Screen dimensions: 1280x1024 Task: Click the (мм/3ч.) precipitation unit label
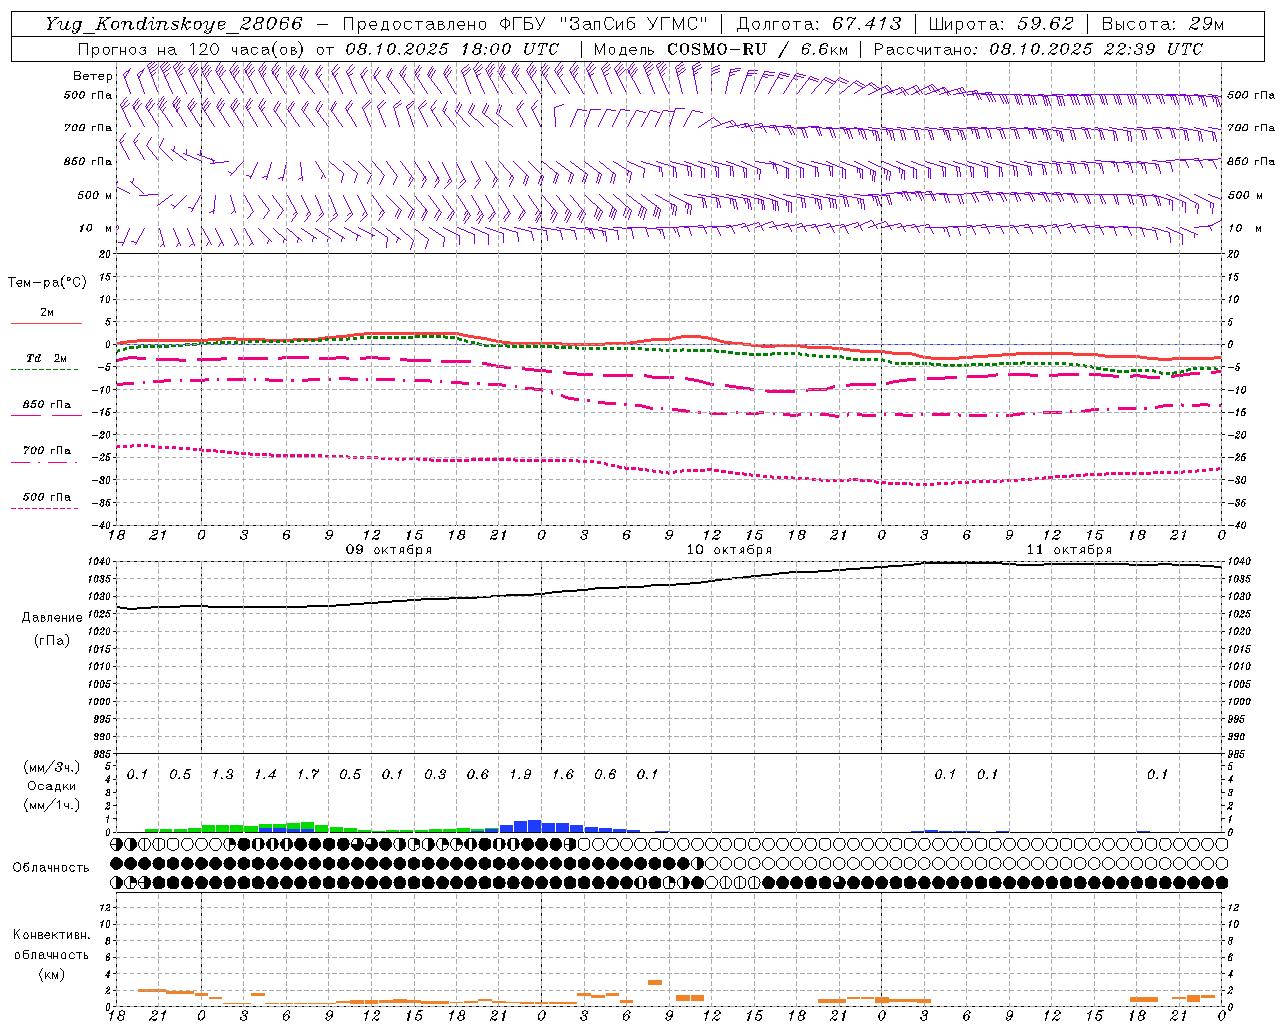pos(52,767)
